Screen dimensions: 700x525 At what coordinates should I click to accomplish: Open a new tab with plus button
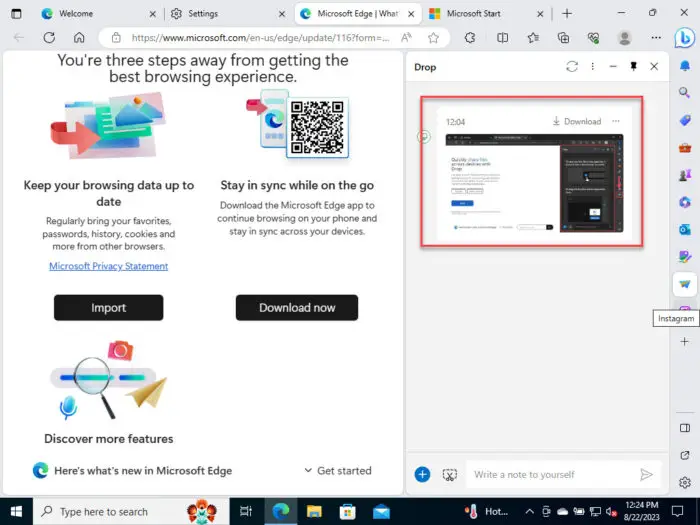point(567,14)
